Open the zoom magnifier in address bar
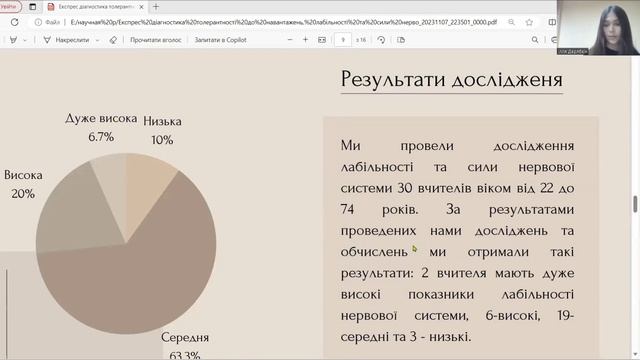Image resolution: width=640 pixels, height=360 pixels. coord(511,22)
